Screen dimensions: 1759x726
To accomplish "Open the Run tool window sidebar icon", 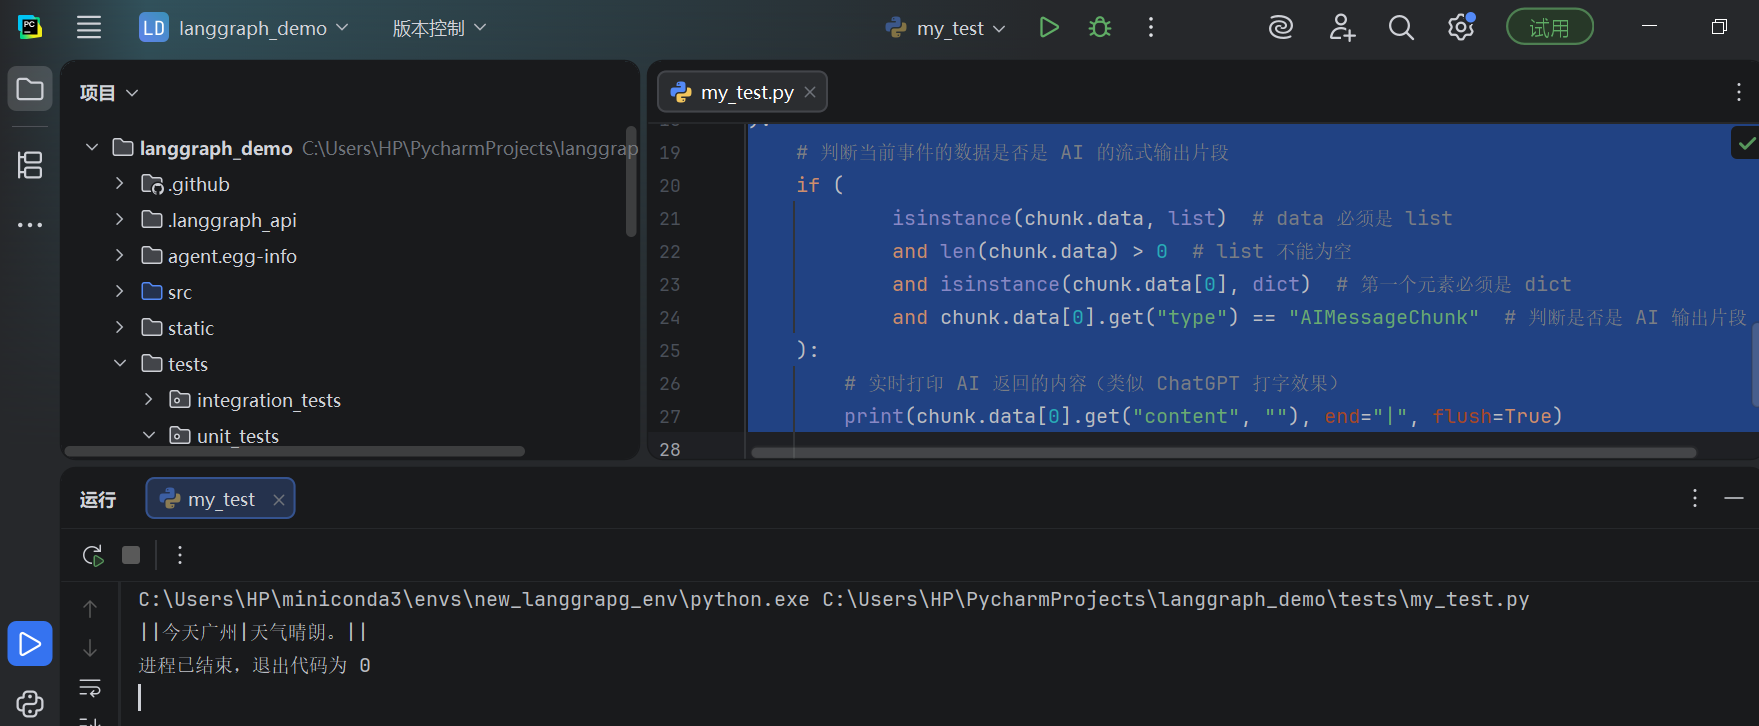I will (x=30, y=643).
